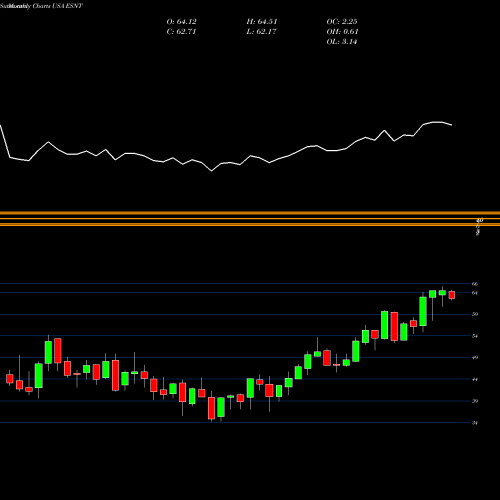Click the end point of the white line chart
Screen dimensions: 500x500
point(452,125)
